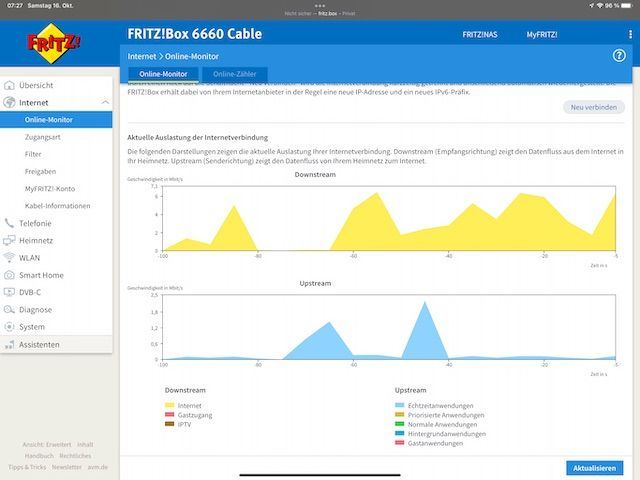Click the green Normale Anwendungen swatch
This screenshot has height=480, width=640.
400,424
